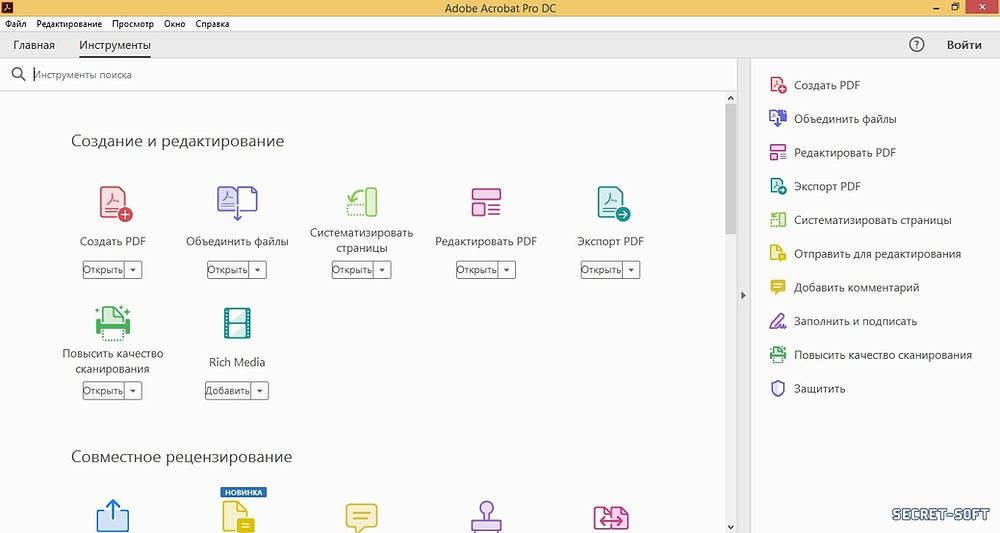Click Открыть button under Создать PDF

(103, 270)
